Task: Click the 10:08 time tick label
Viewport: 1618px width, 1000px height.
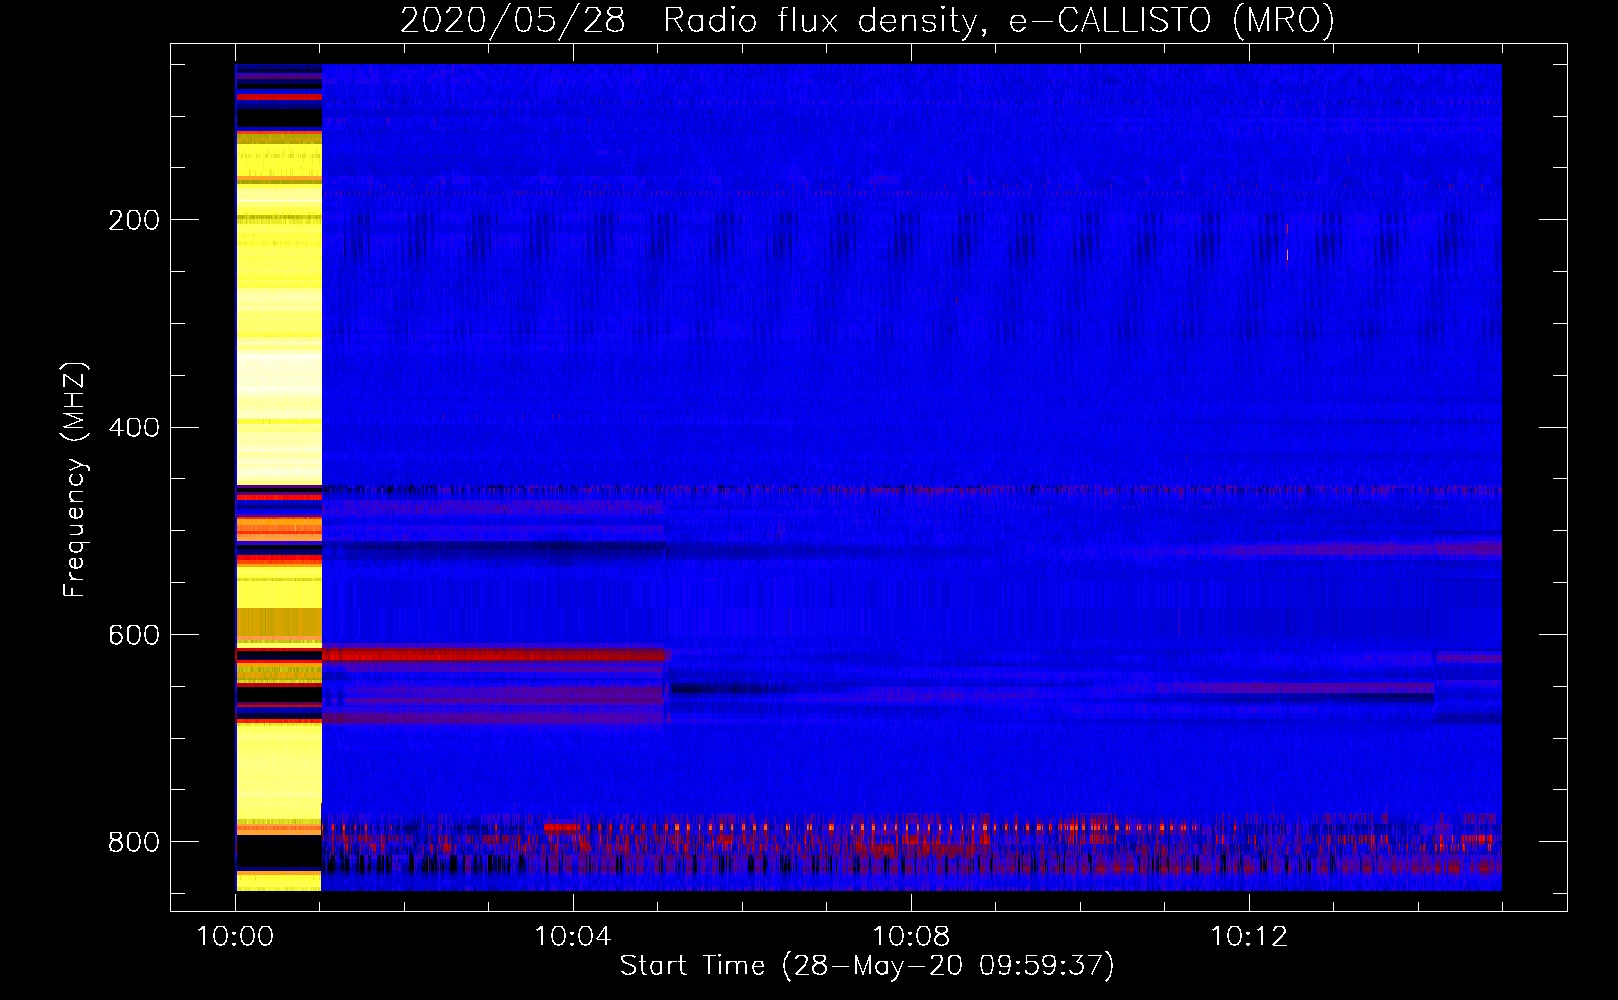Action: tap(911, 937)
